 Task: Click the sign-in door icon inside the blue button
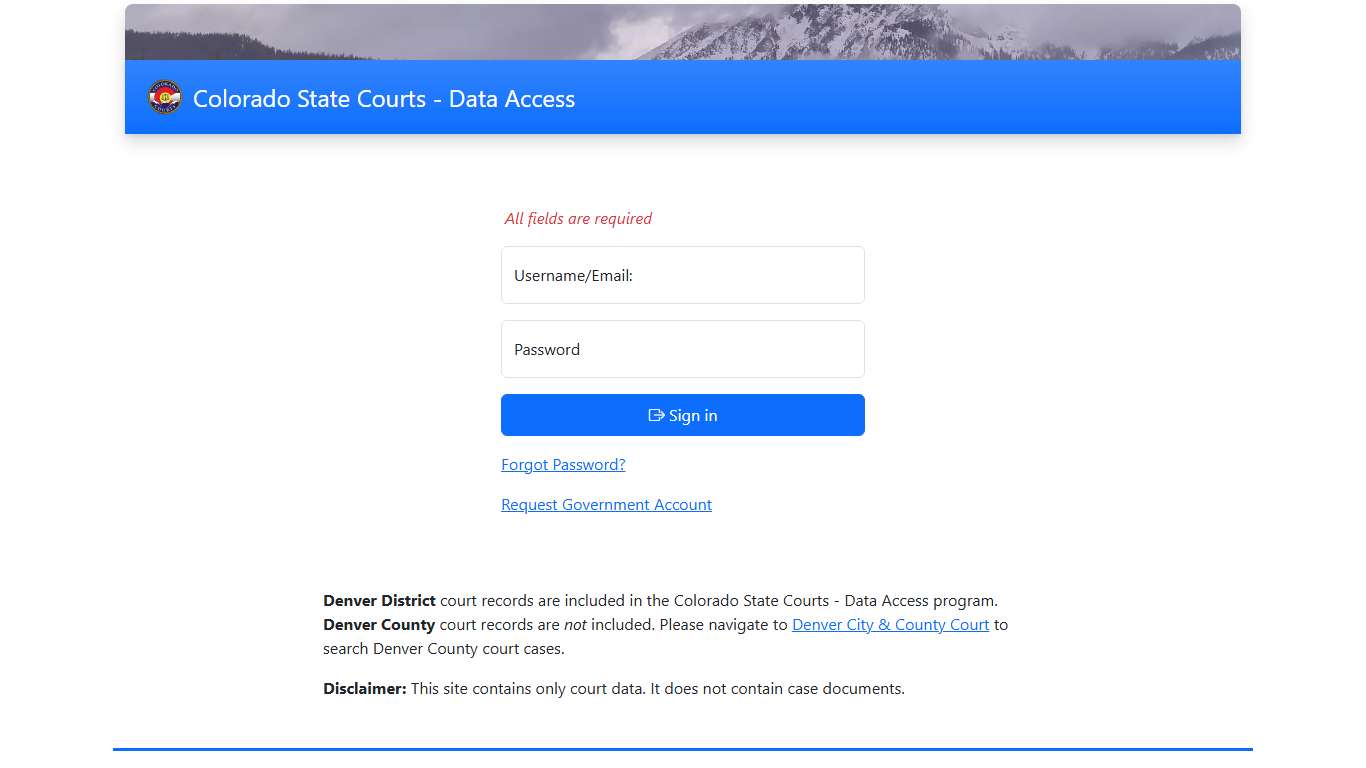[x=656, y=415]
